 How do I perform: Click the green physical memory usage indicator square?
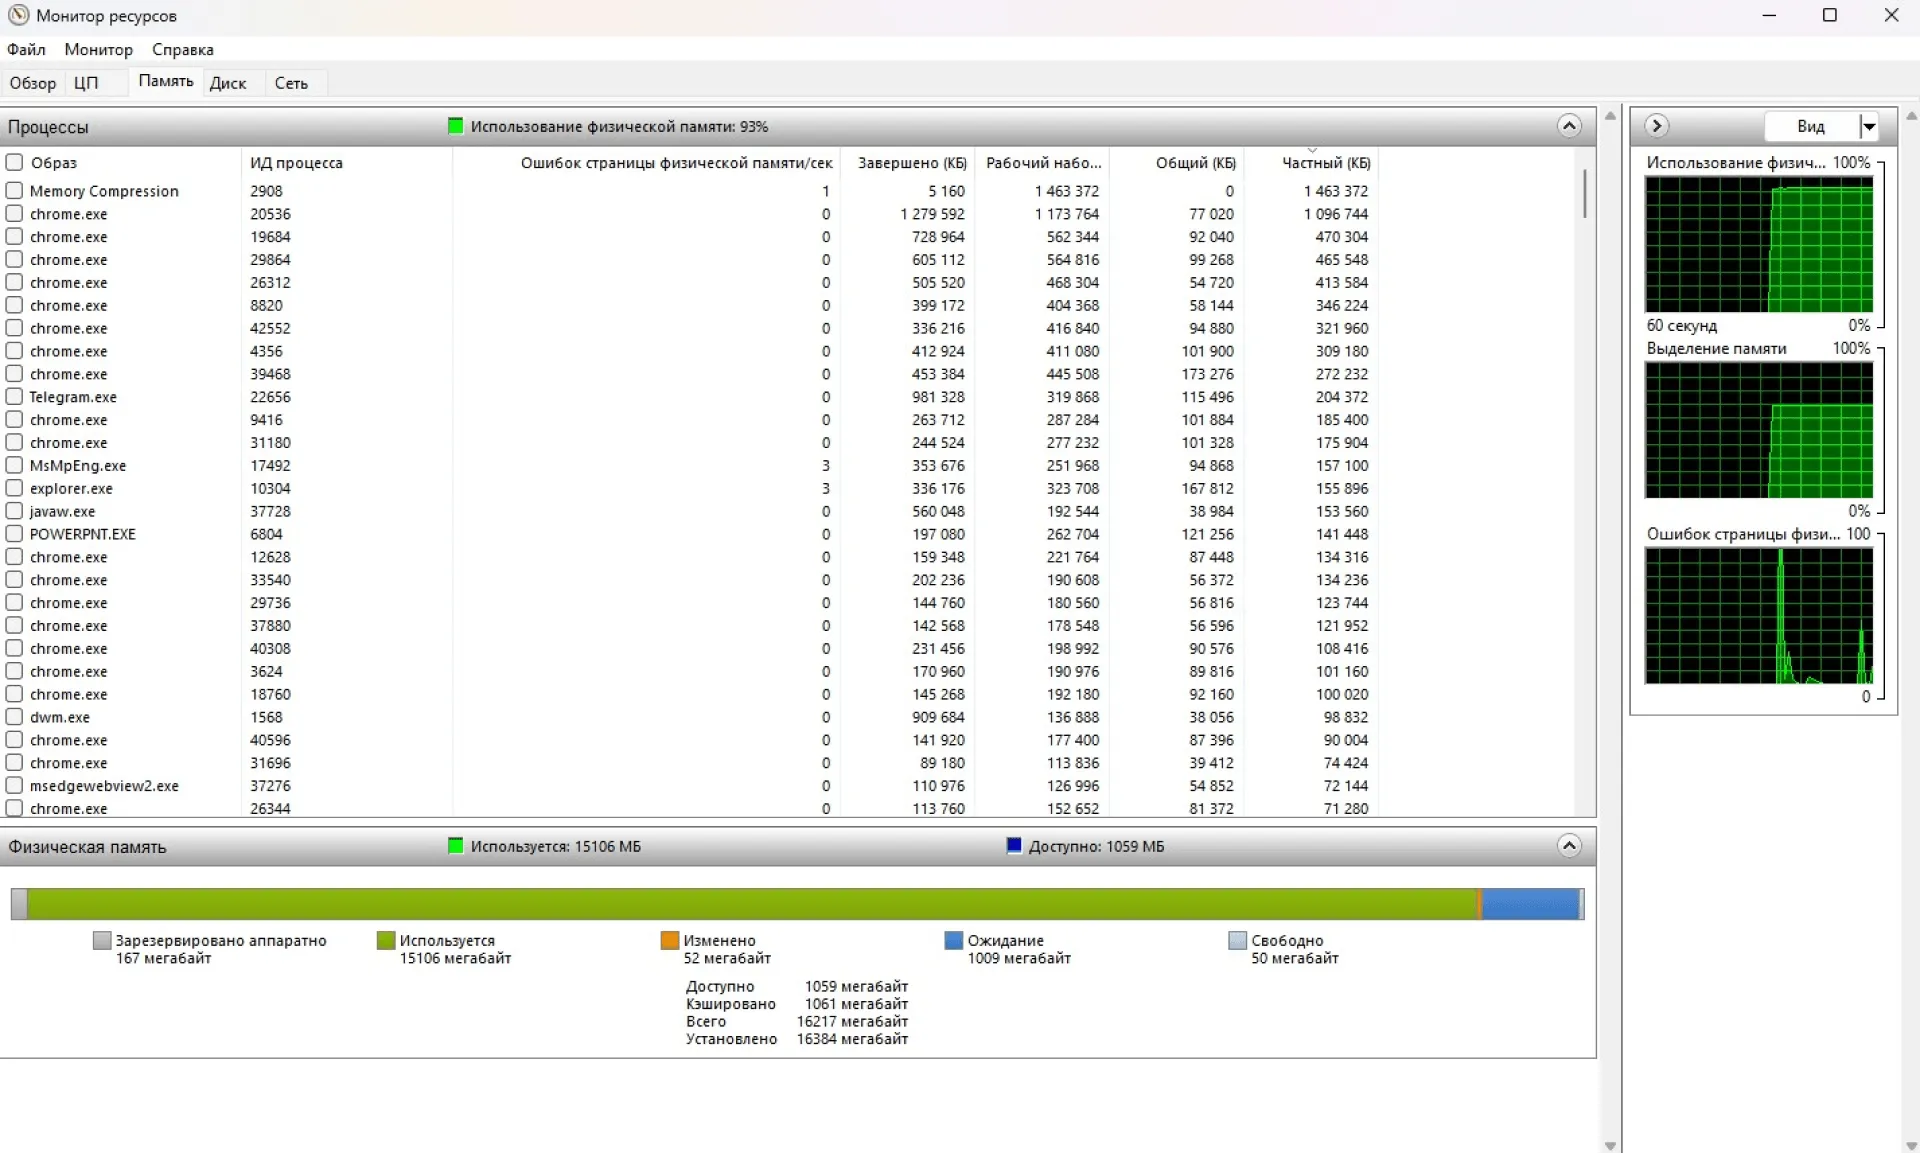456,126
